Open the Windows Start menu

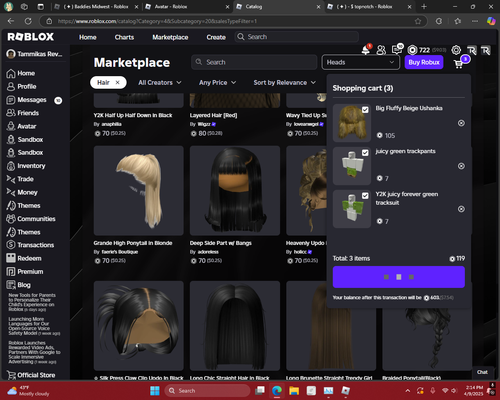[155, 391]
